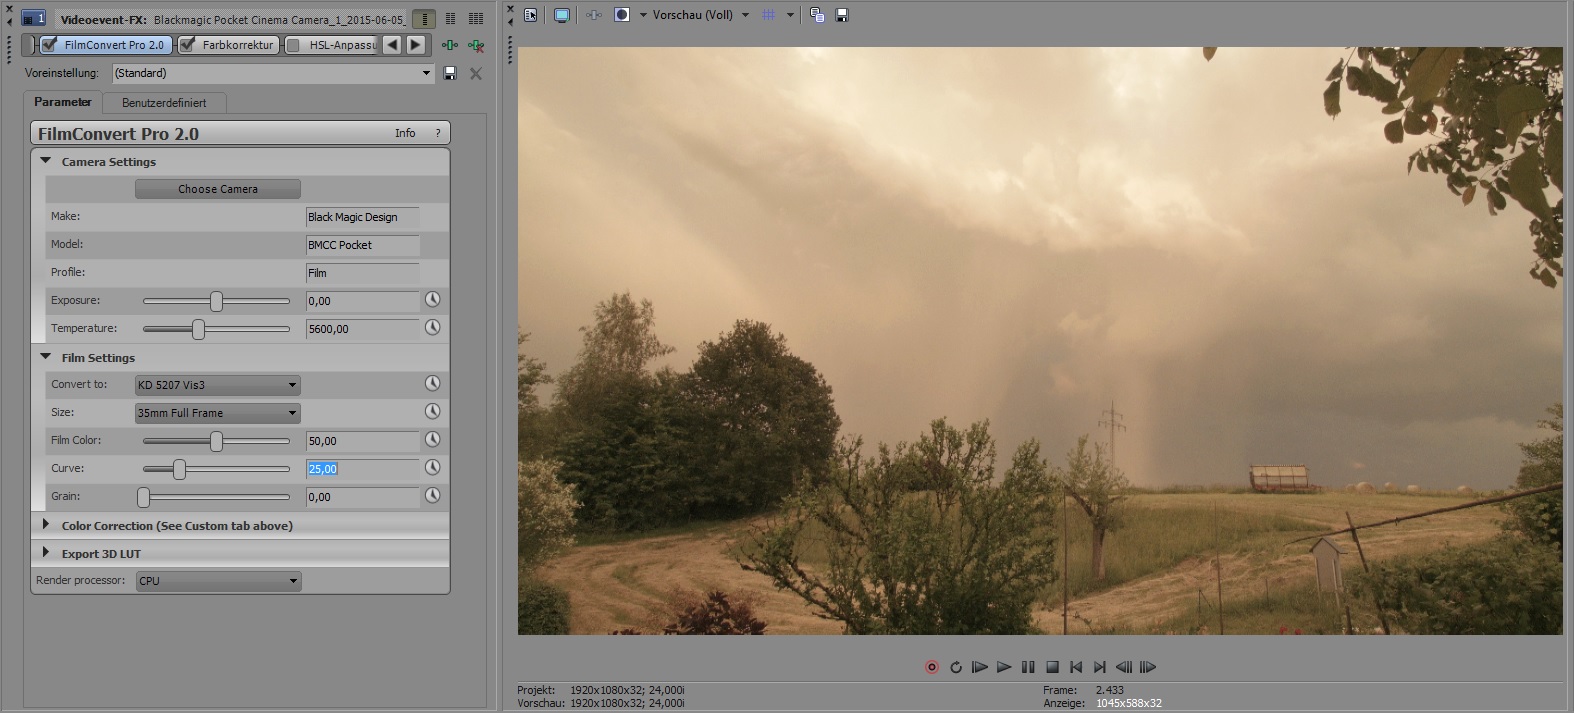Open the Size 35mm Full Frame dropdown

(217, 413)
